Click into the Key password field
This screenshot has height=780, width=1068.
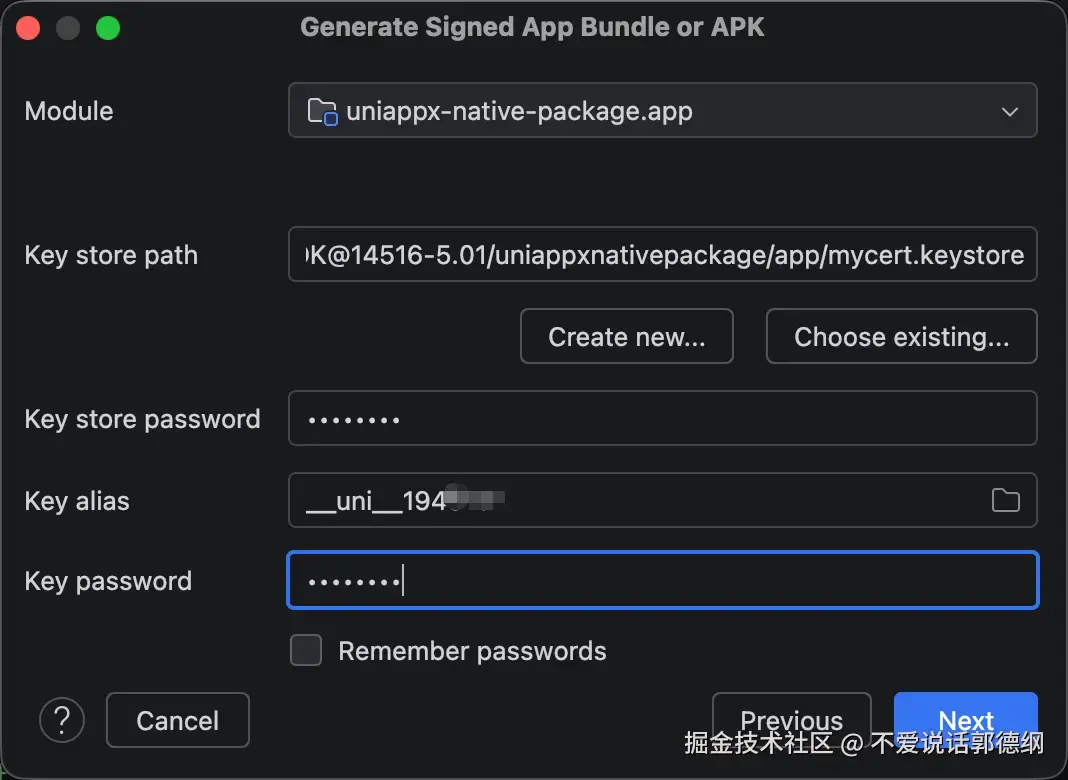tap(662, 581)
